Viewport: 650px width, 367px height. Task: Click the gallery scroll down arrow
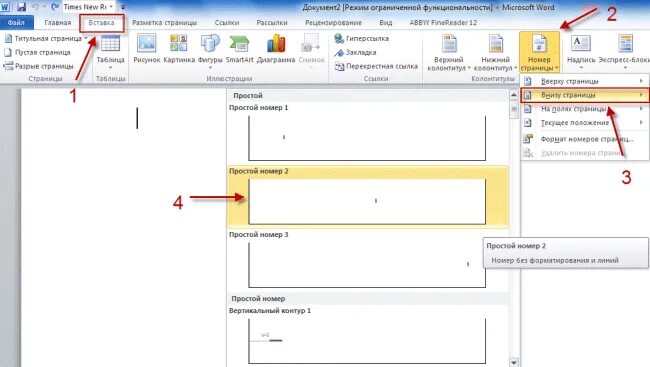(514, 362)
